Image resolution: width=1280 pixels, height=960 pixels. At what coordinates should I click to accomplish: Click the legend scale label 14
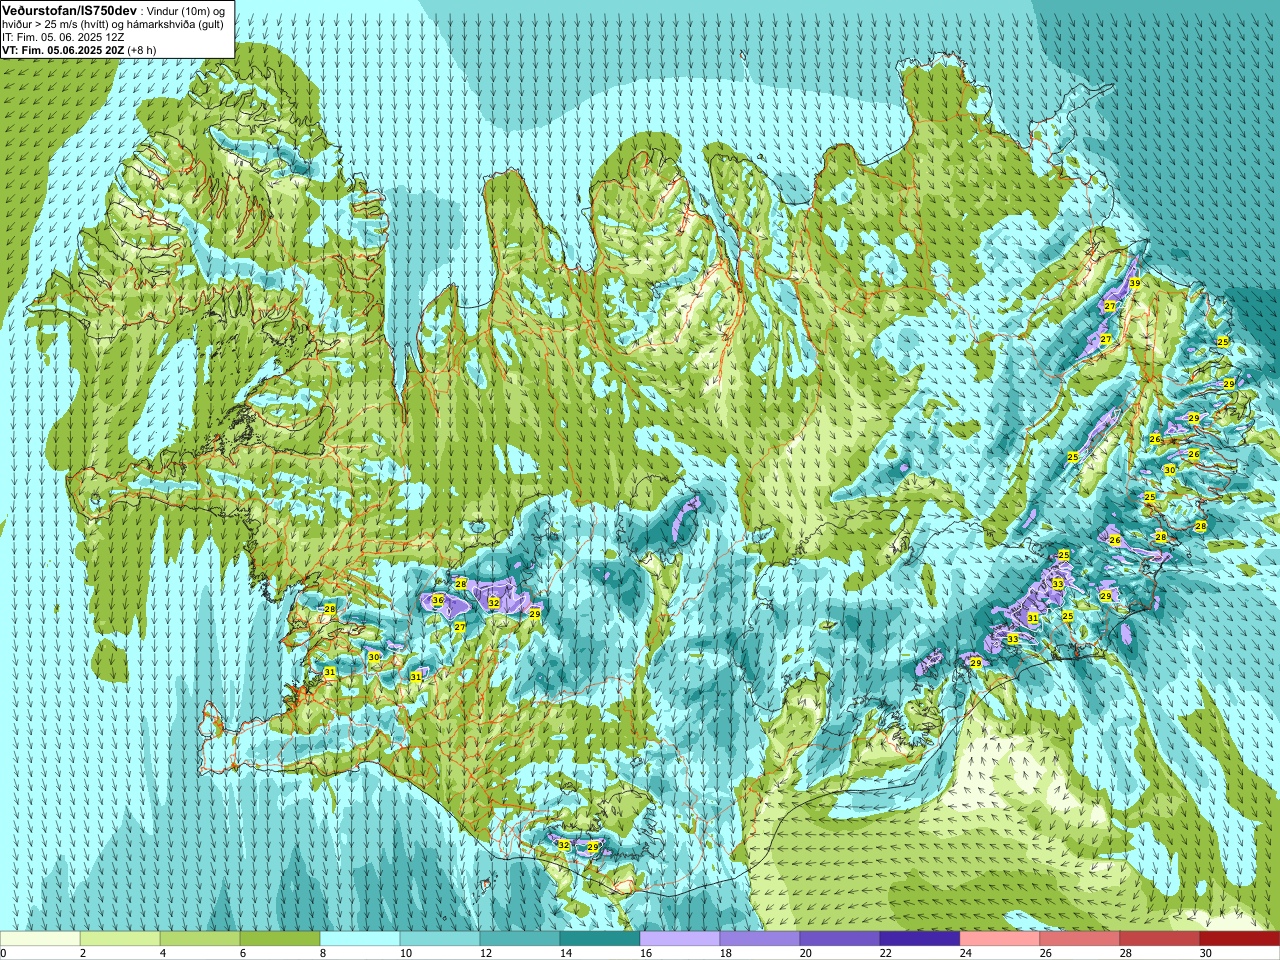tap(566, 954)
